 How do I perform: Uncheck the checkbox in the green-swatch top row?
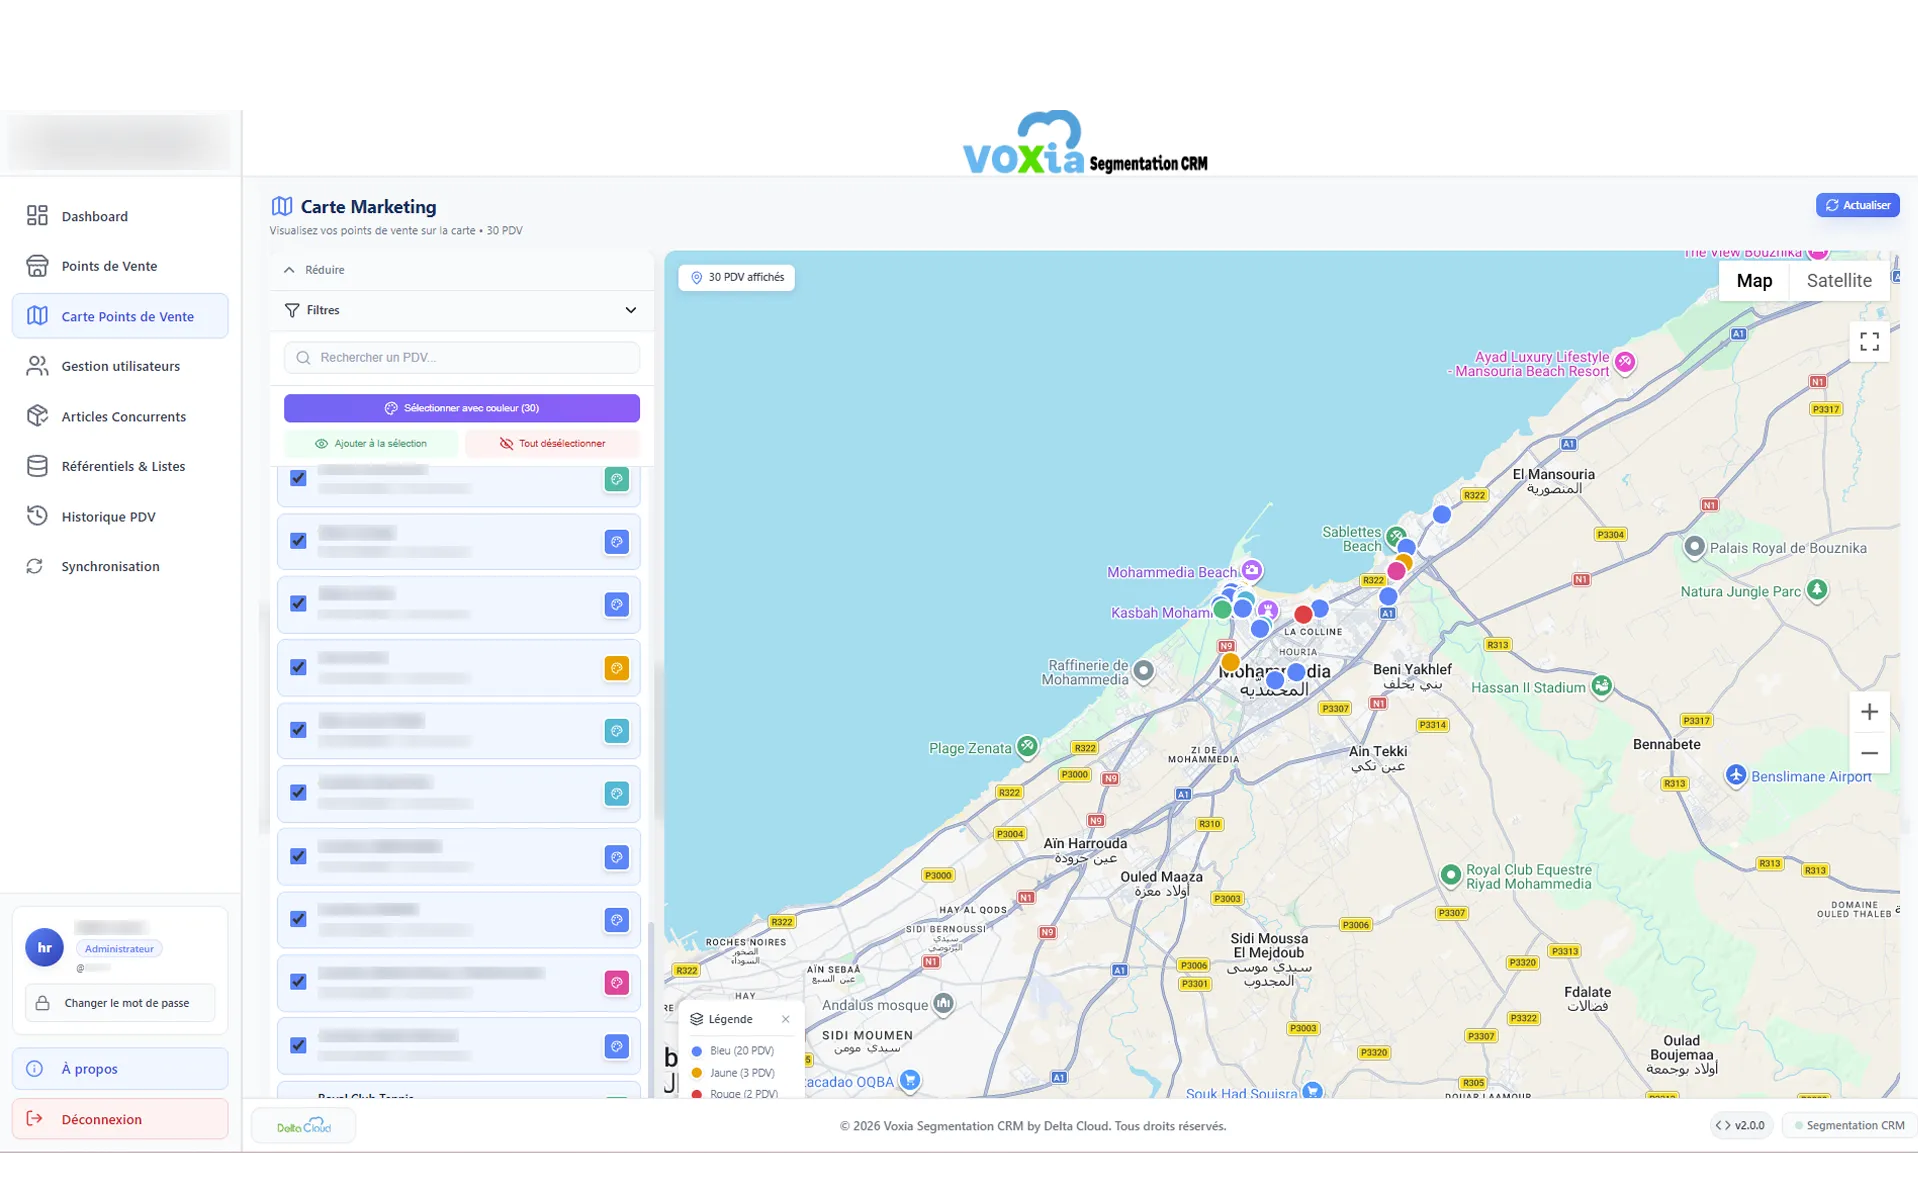tap(298, 478)
